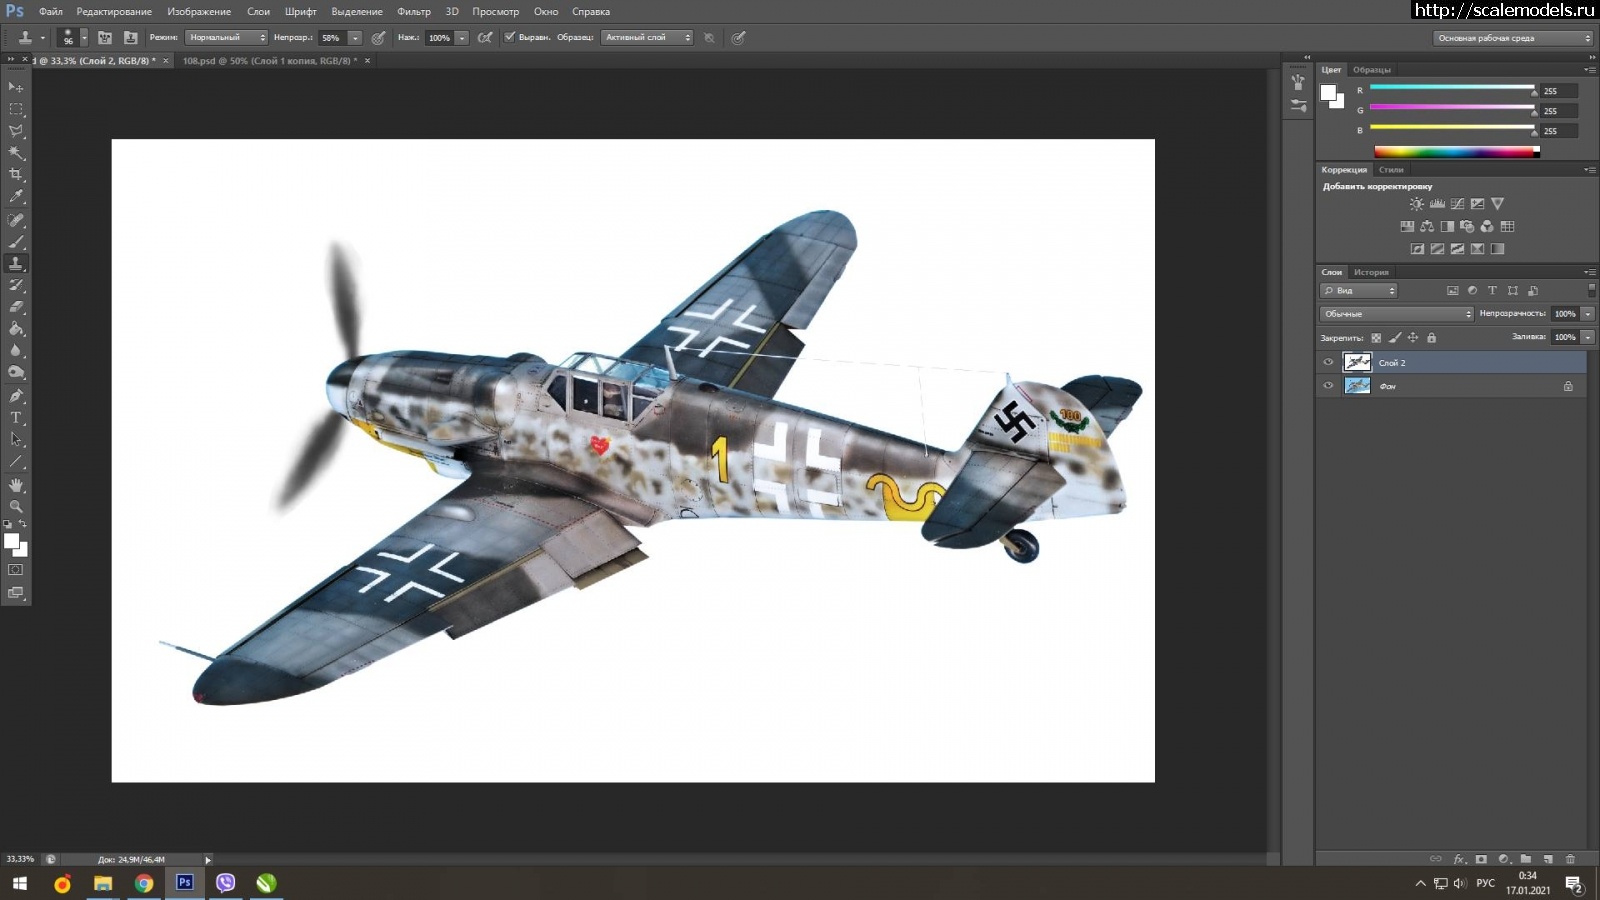Select the Blur tool
Image resolution: width=1600 pixels, height=900 pixels.
(16, 351)
